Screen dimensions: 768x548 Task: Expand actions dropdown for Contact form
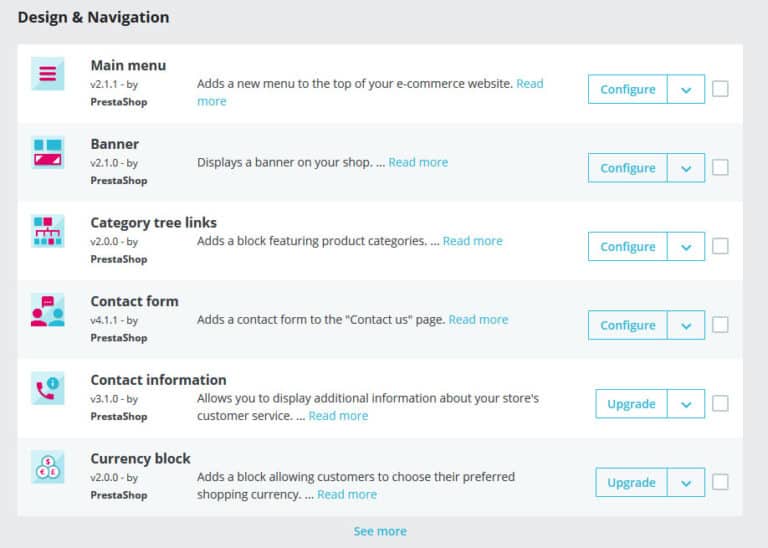686,325
